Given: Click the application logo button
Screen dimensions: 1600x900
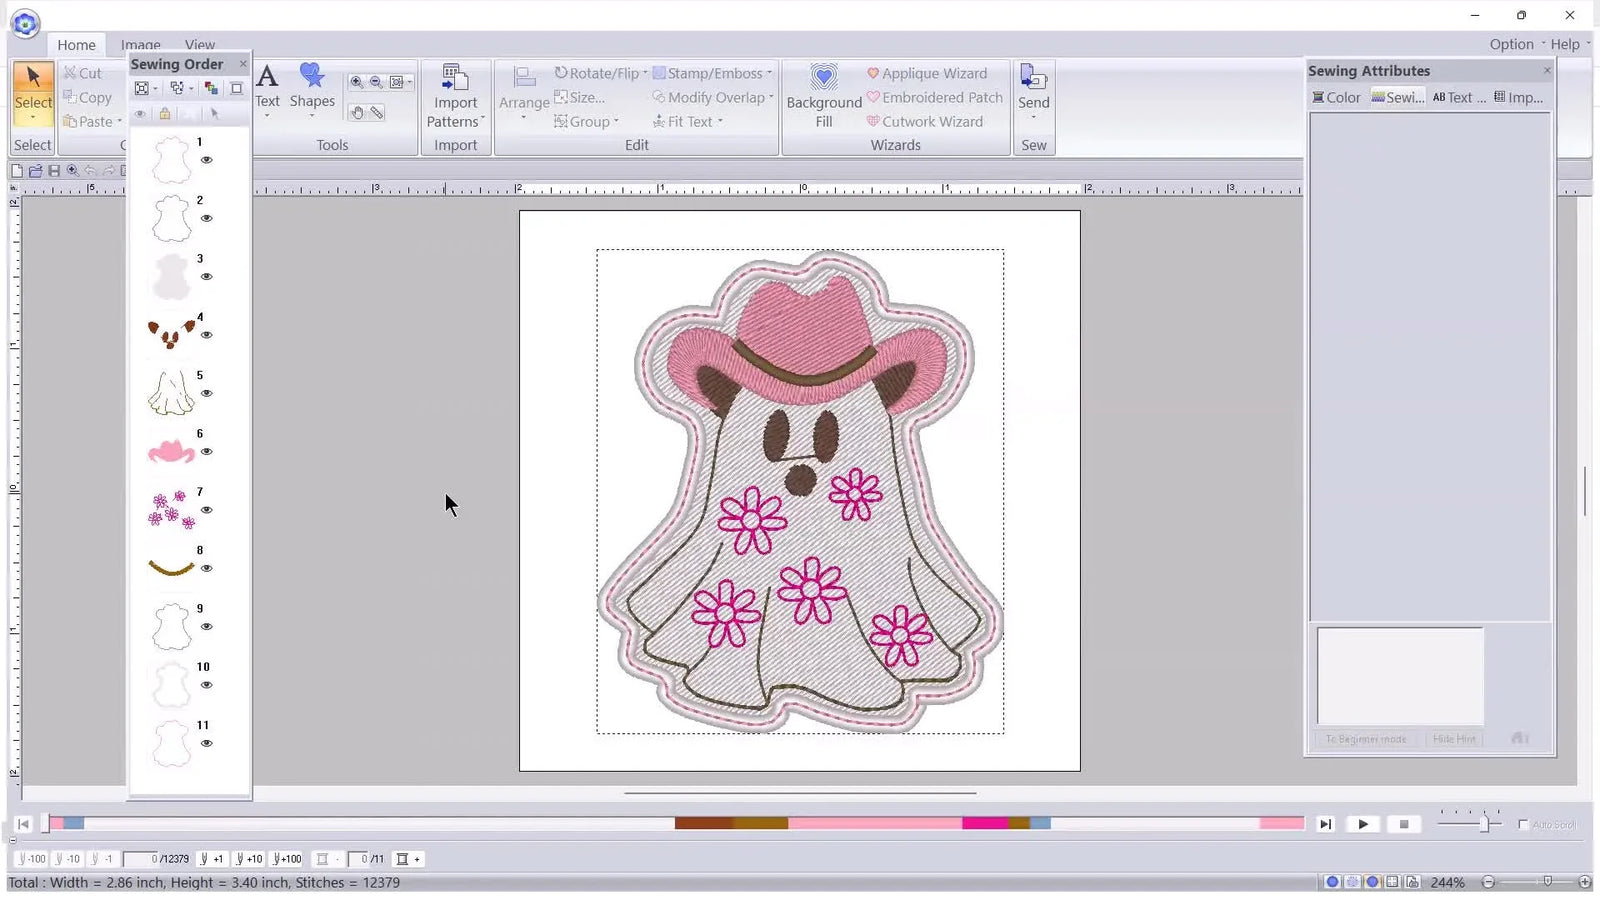Looking at the screenshot, I should point(25,23).
